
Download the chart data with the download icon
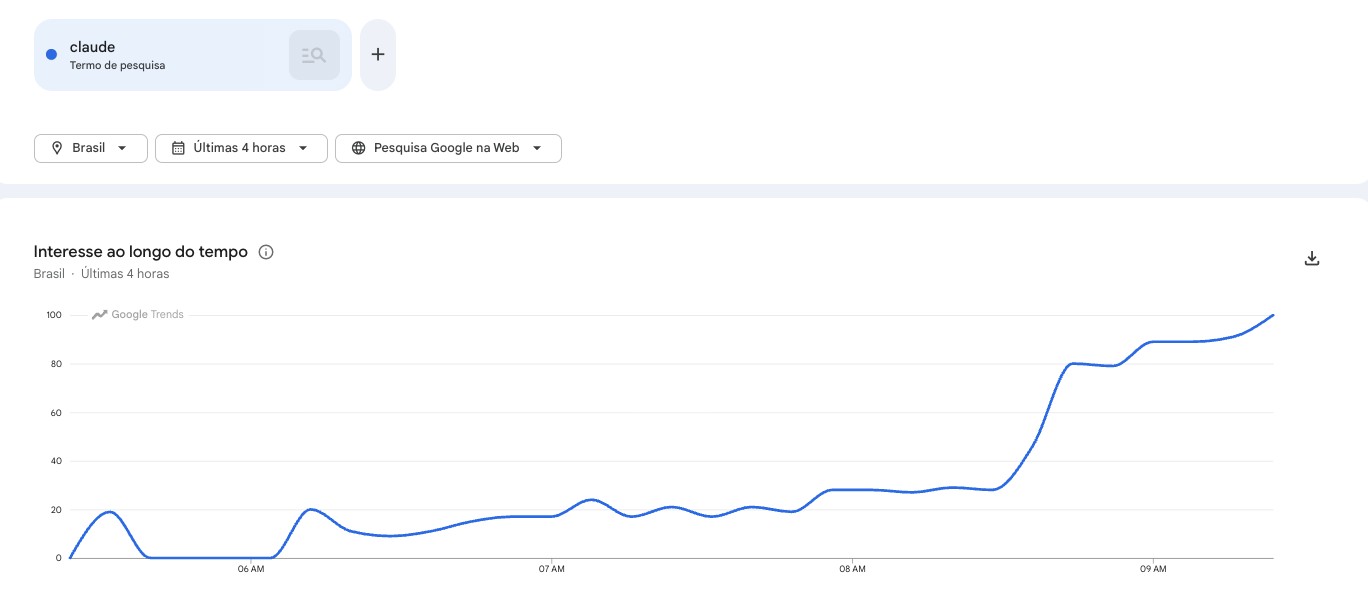pyautogui.click(x=1312, y=259)
